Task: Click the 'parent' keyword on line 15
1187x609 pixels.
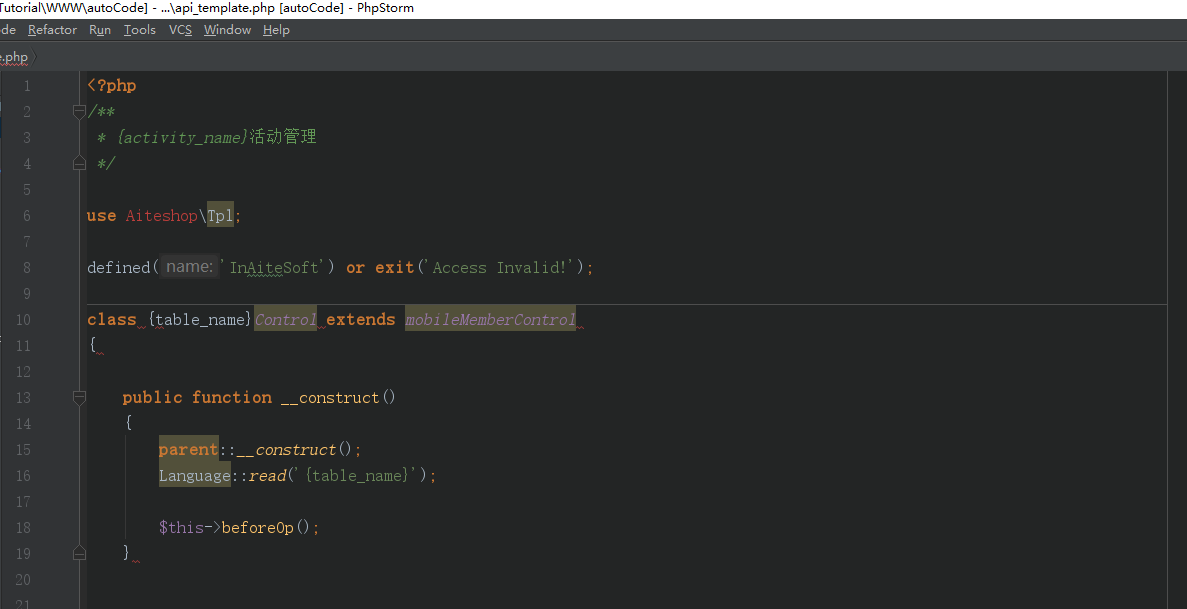Action: click(188, 450)
